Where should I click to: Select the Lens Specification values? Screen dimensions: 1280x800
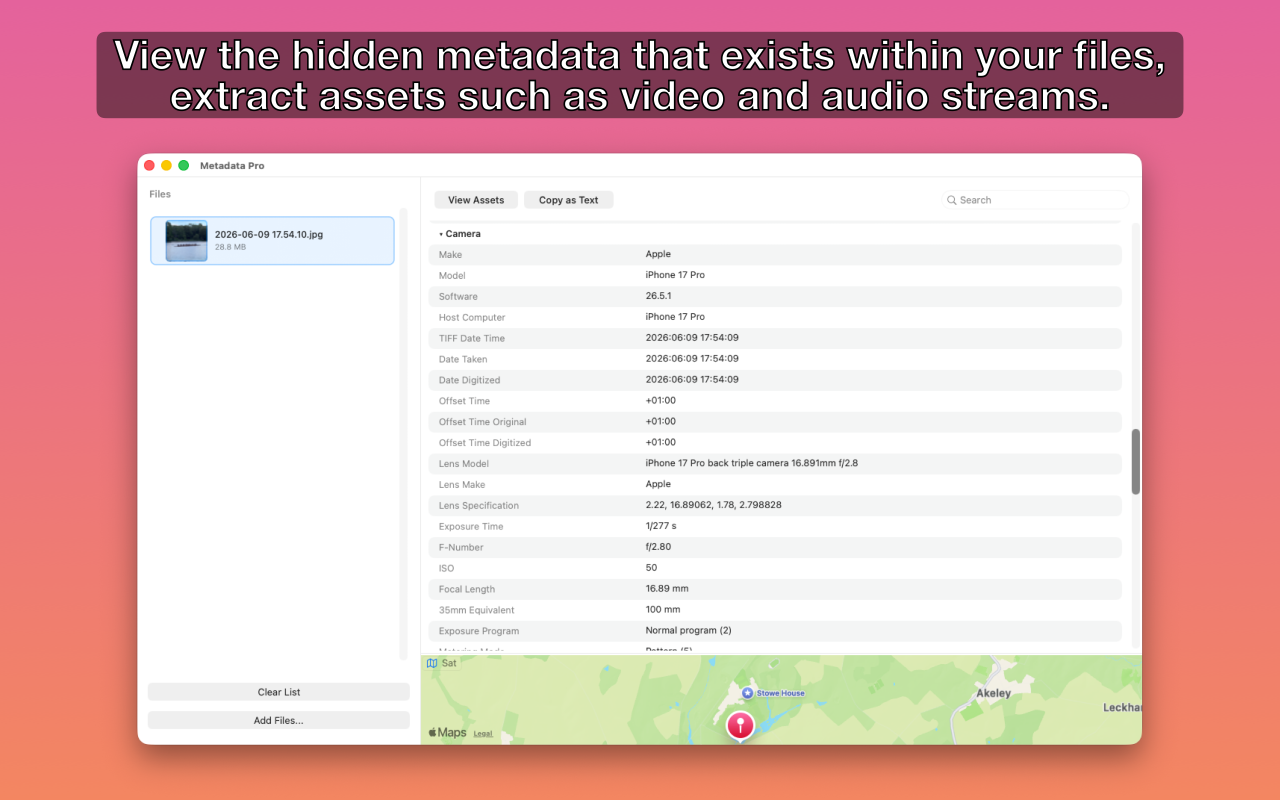[714, 505]
